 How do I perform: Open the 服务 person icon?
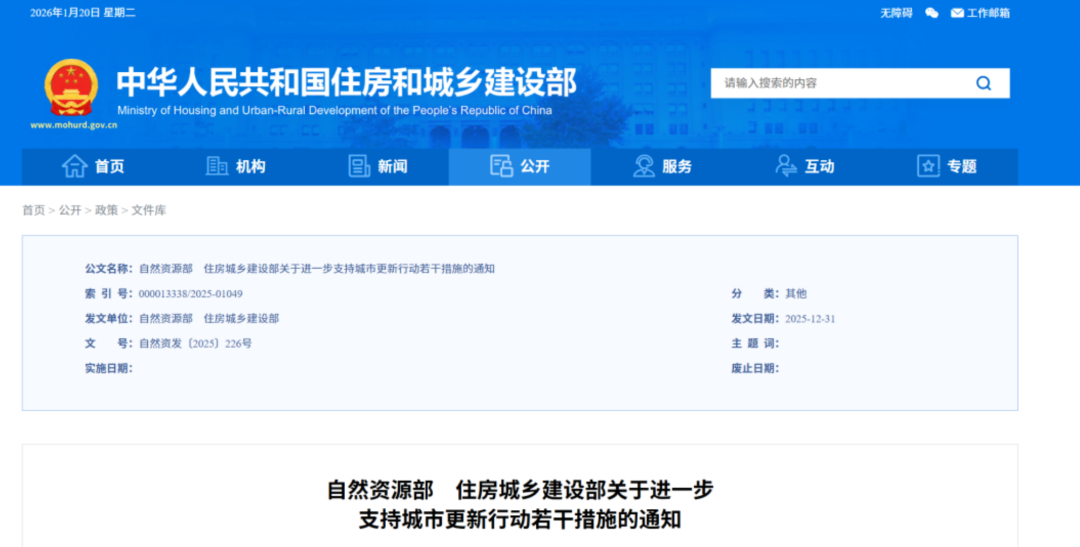[x=644, y=167]
